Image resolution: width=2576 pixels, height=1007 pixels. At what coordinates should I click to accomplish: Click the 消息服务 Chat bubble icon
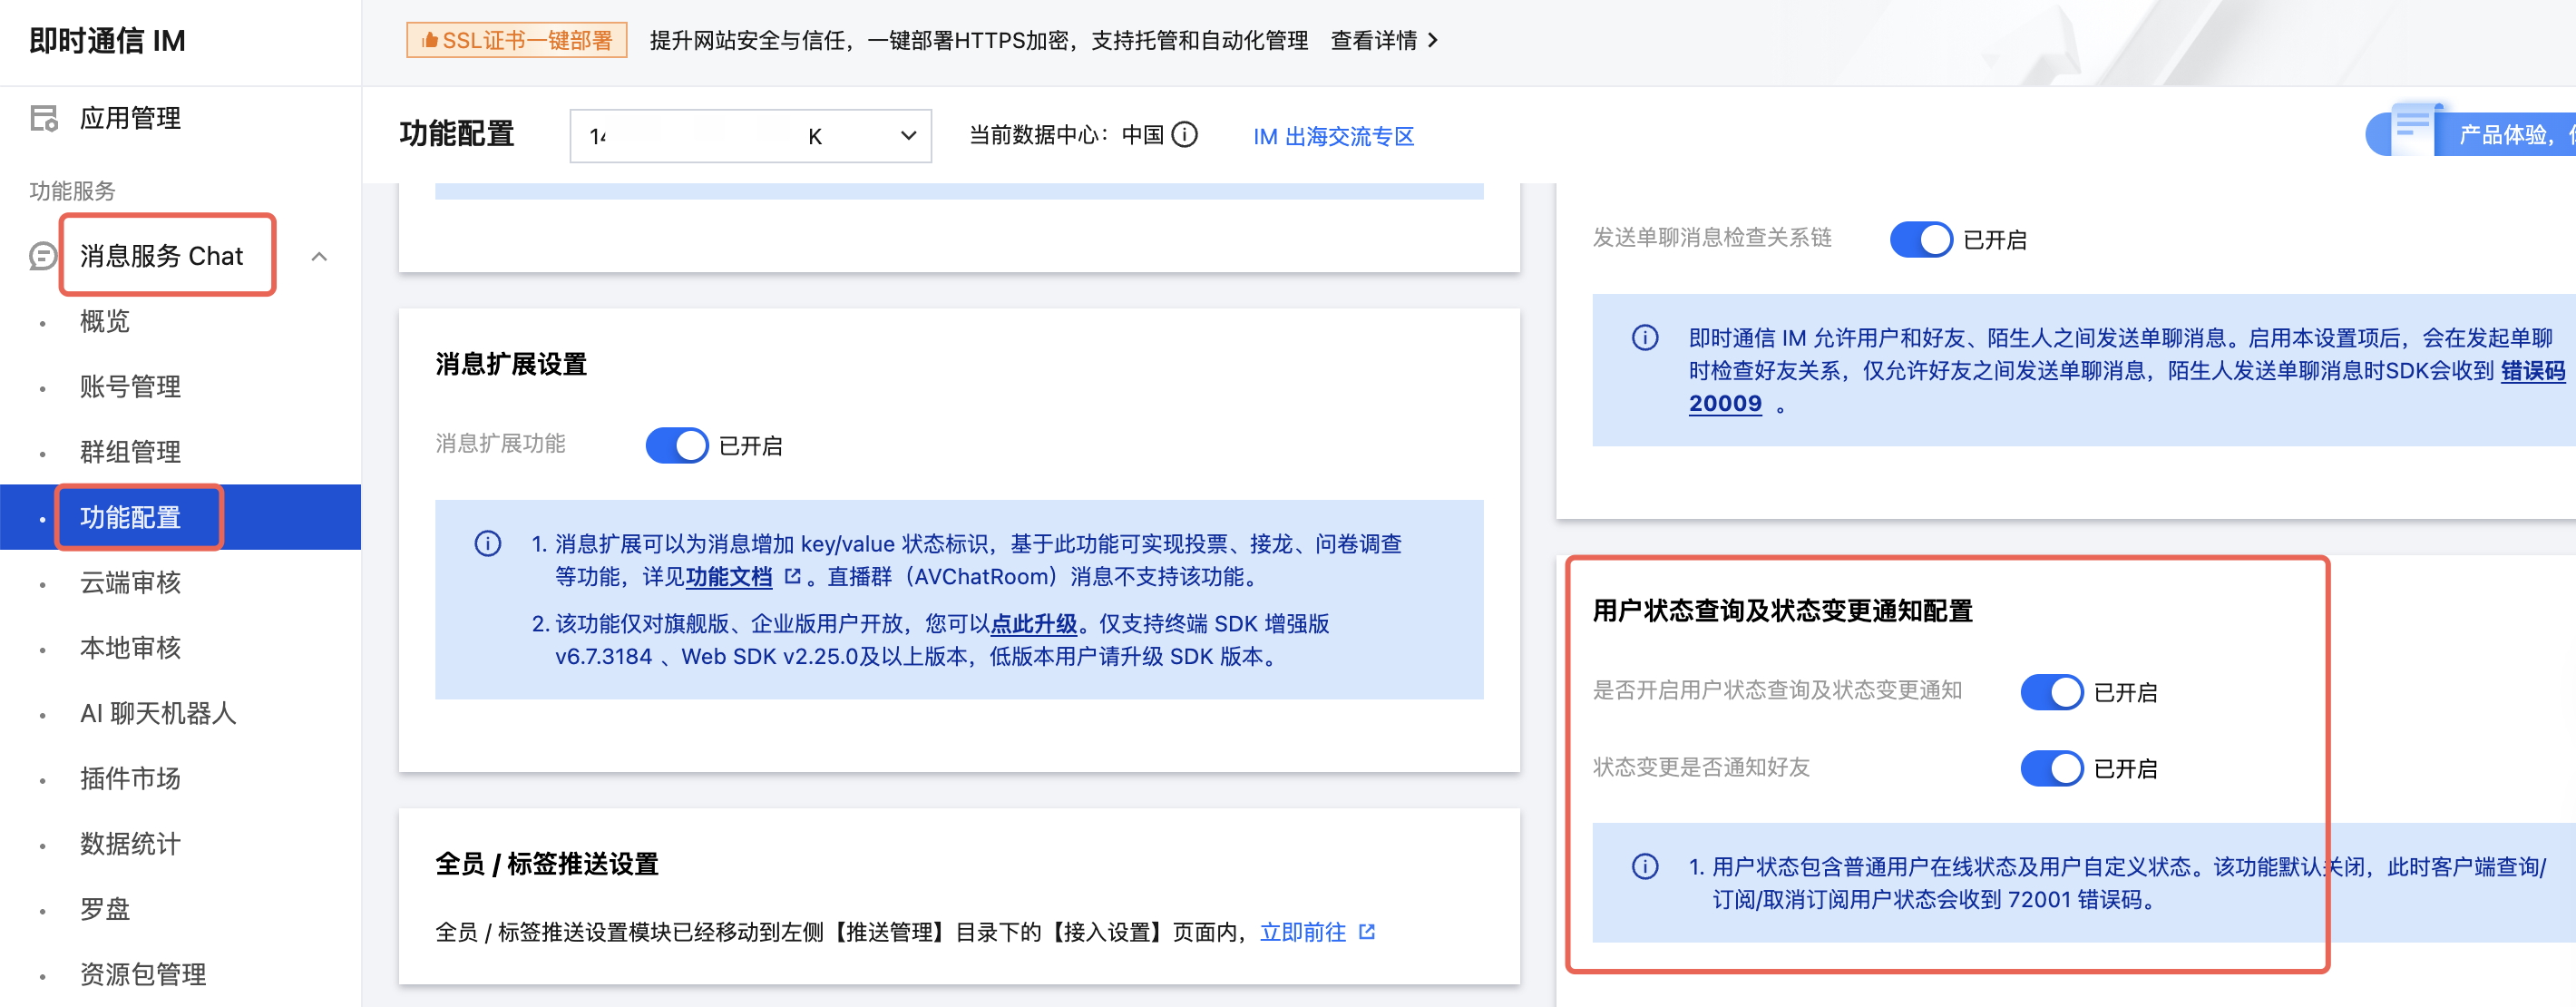point(43,256)
